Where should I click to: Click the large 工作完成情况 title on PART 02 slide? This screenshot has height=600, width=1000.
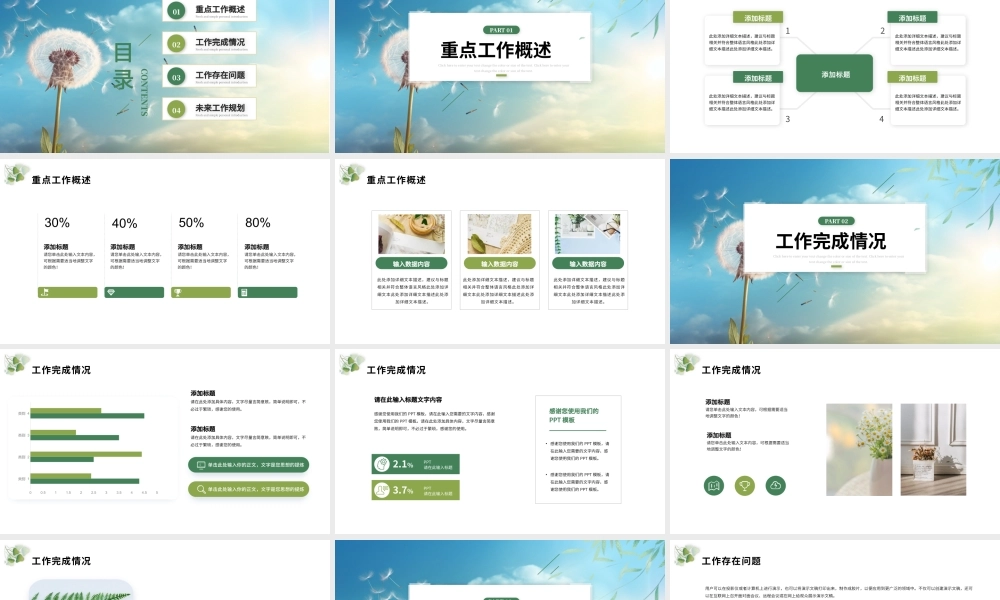(x=831, y=241)
